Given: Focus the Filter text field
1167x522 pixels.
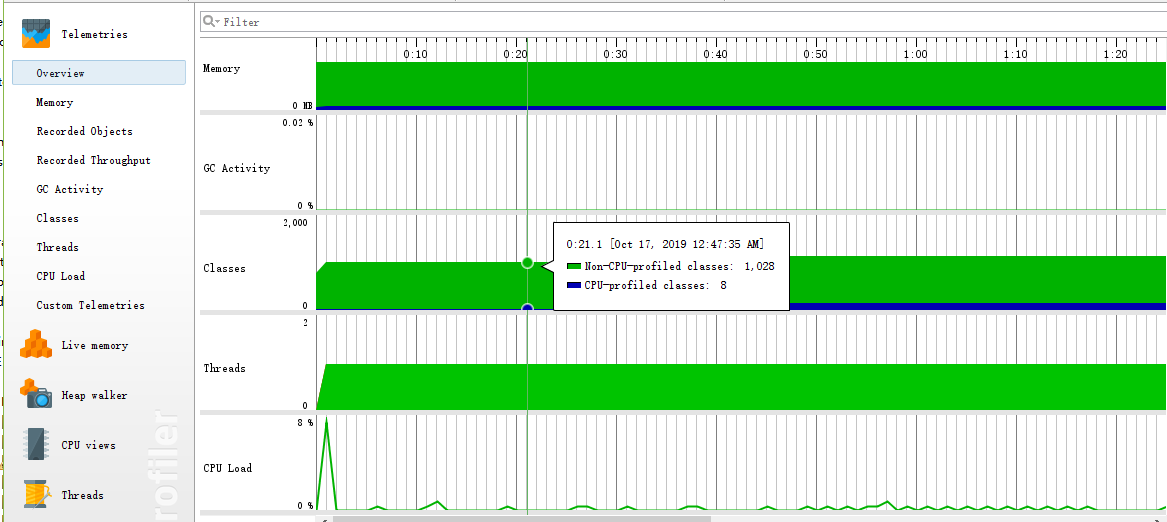Looking at the screenshot, I should coord(683,22).
